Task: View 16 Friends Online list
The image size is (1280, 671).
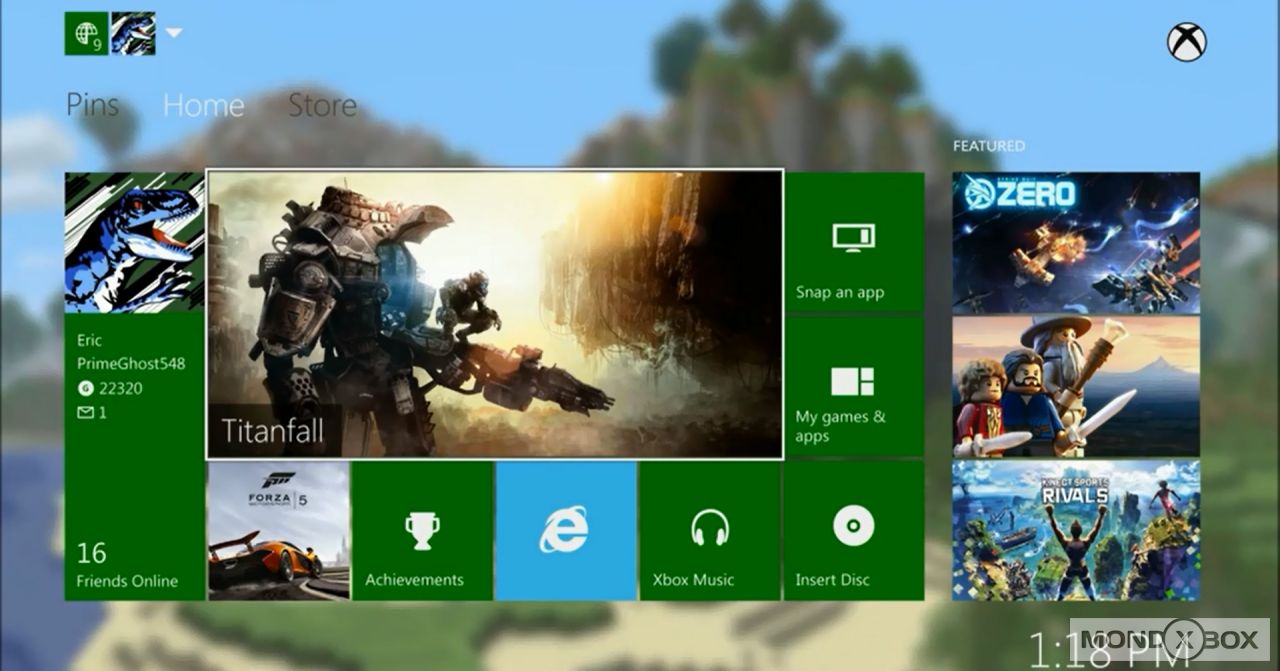Action: coord(127,565)
